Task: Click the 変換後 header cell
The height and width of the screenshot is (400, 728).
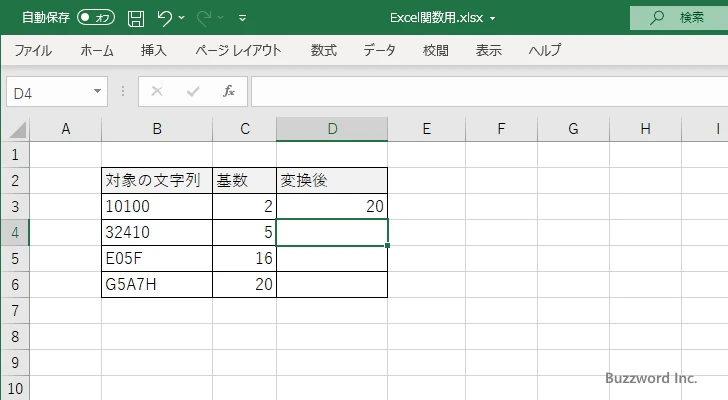Action: (332, 181)
